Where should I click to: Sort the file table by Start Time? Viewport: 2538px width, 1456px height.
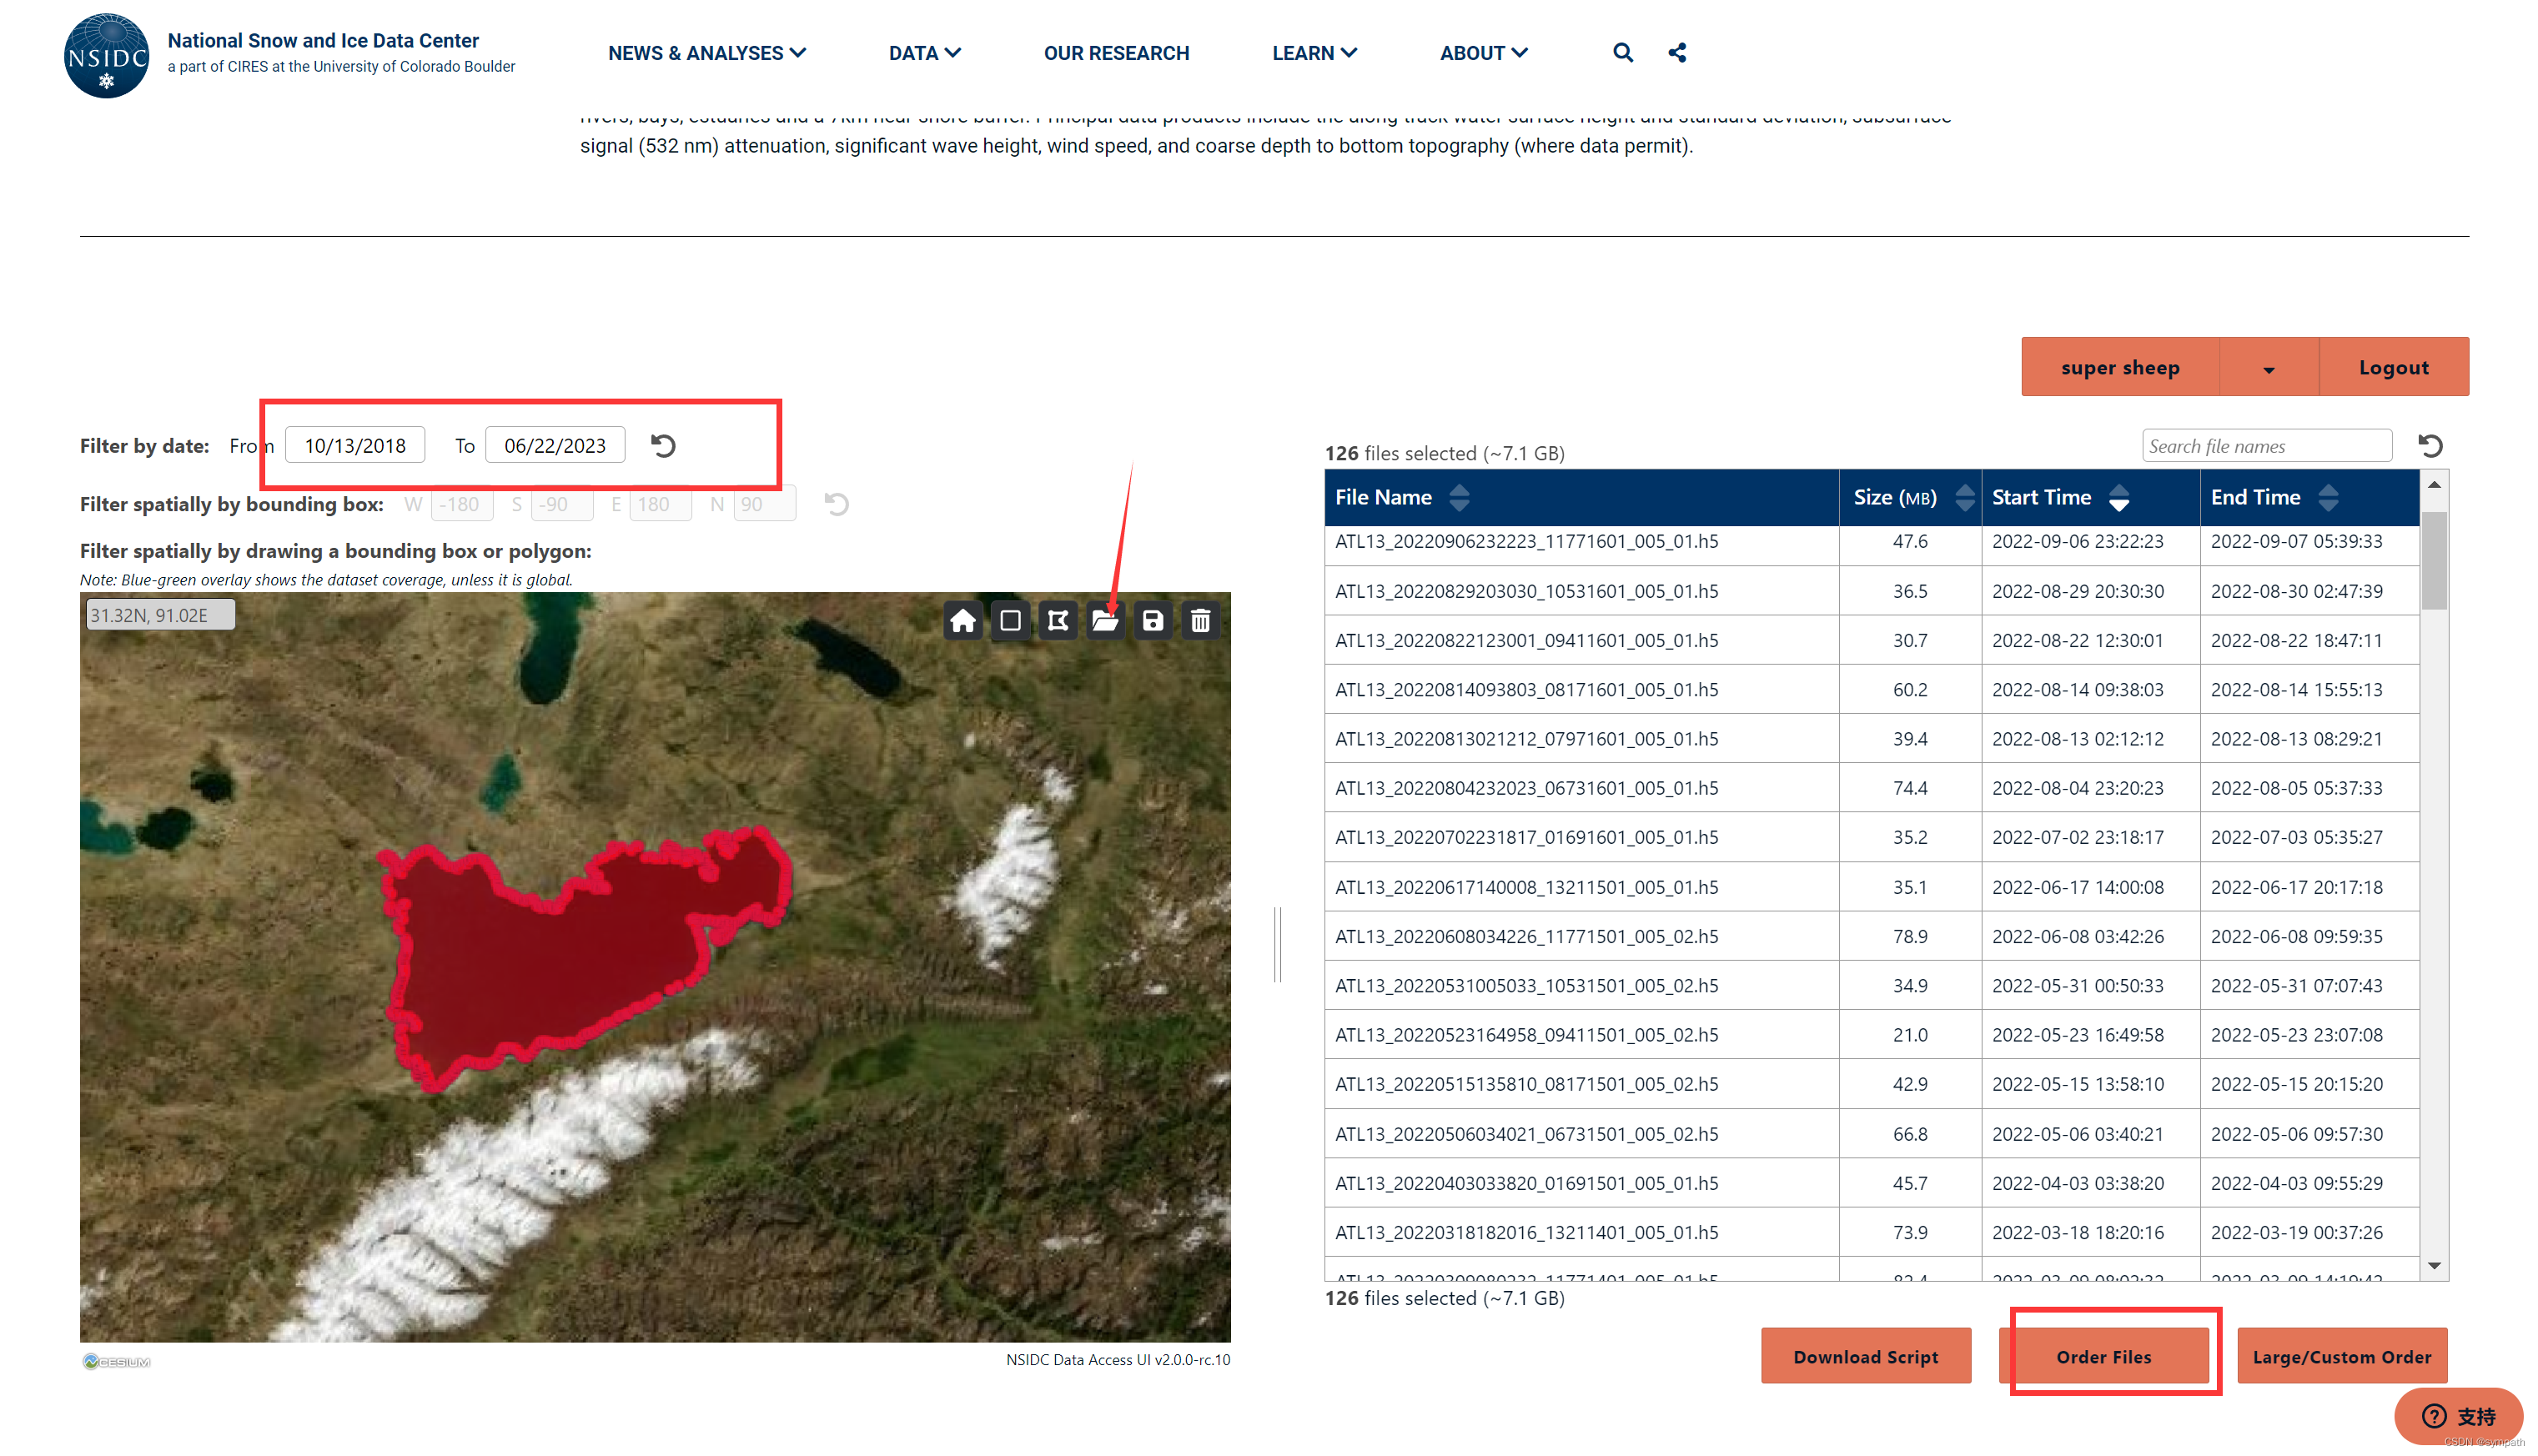coord(2118,497)
